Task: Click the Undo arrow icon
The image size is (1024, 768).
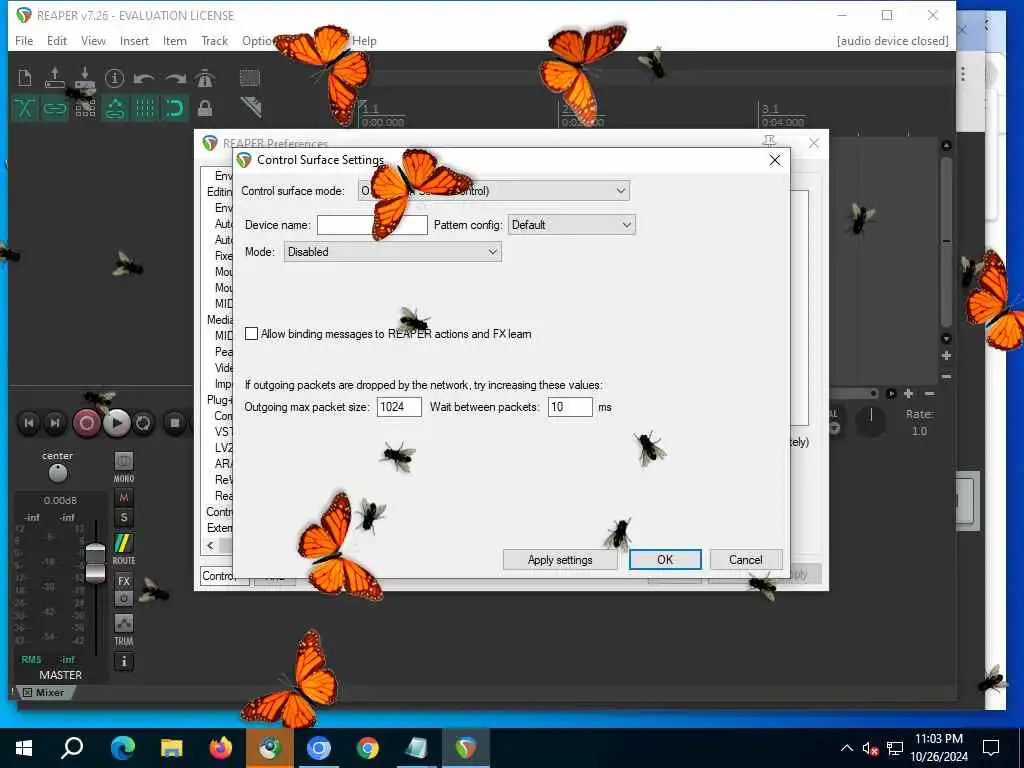Action: (x=144, y=78)
